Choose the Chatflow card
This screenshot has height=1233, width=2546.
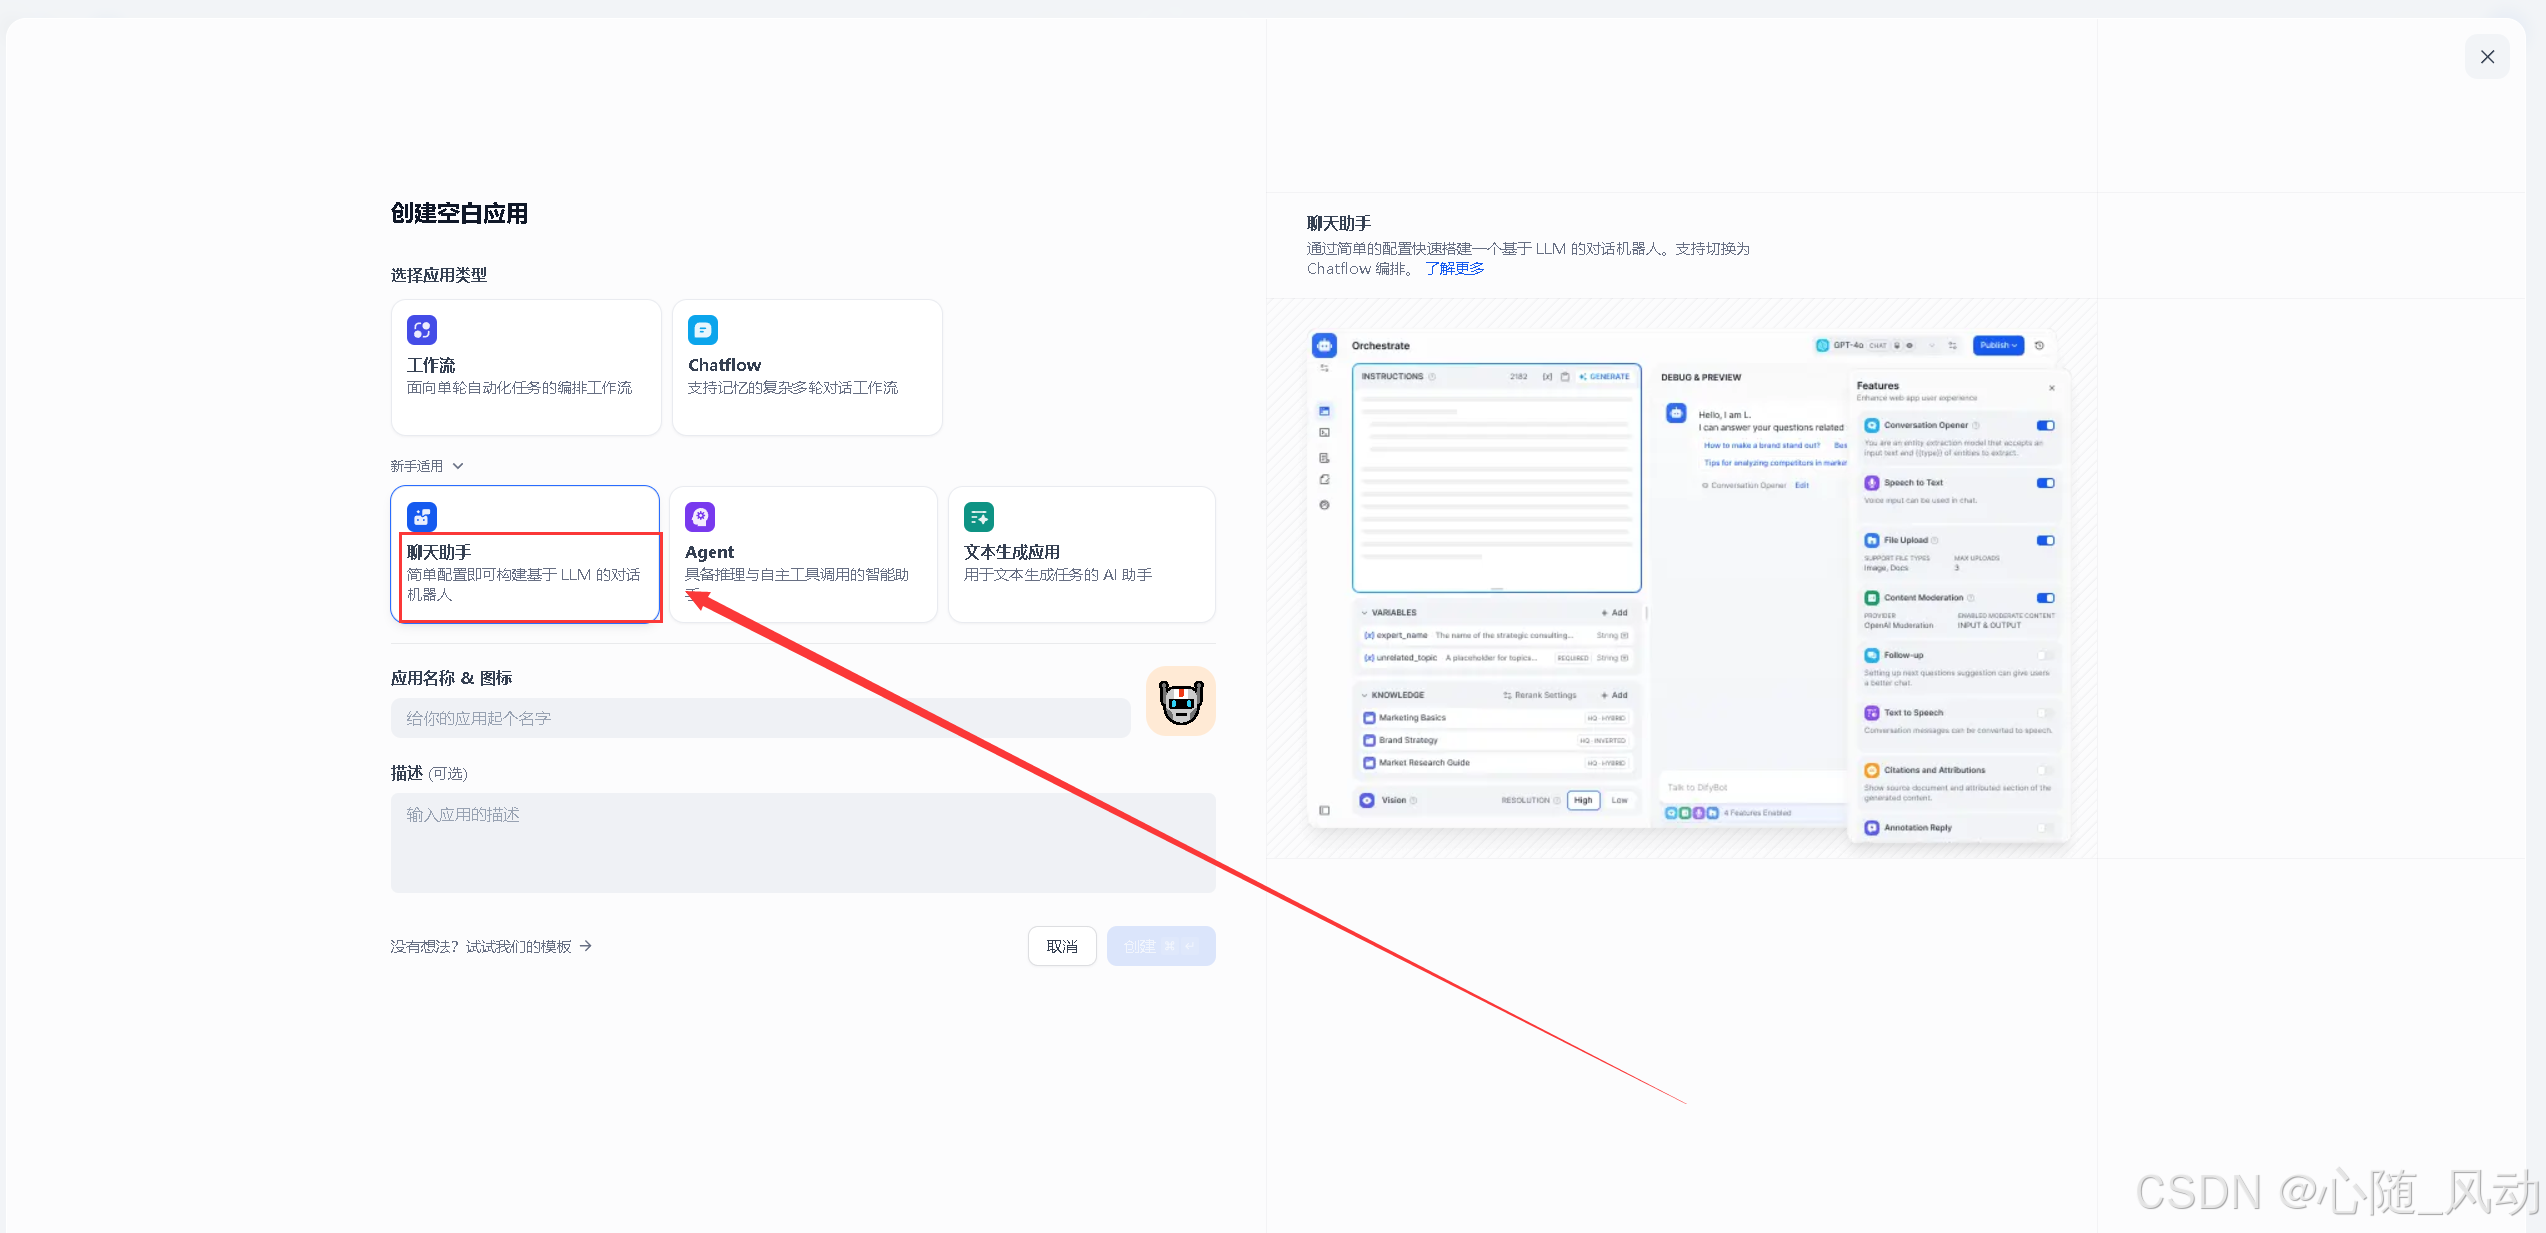tap(806, 367)
